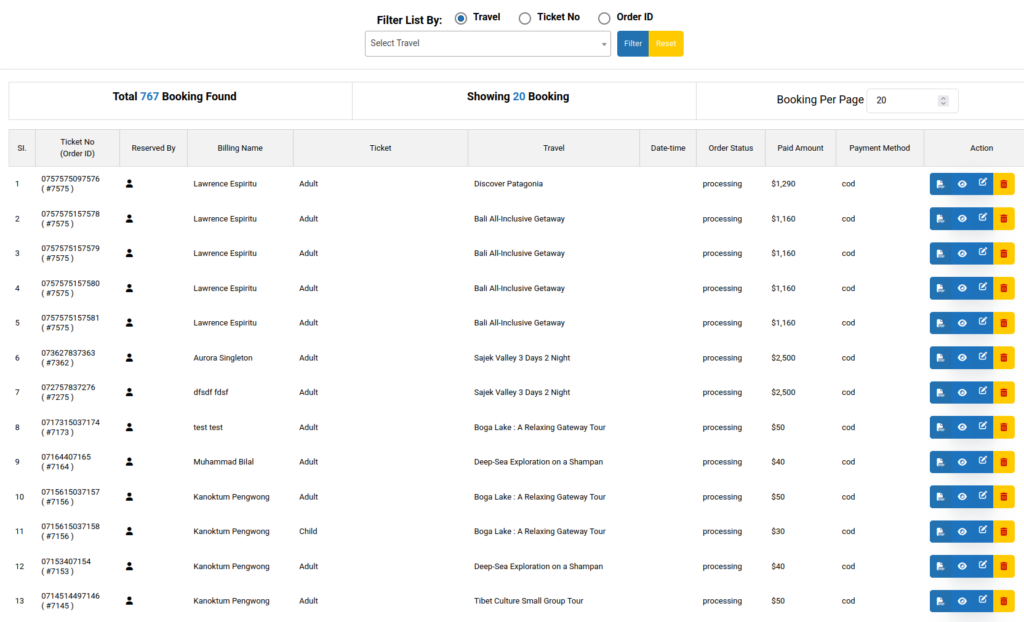Click the blue Filter button
Viewport: 1024px width, 622px height.
[x=633, y=44]
